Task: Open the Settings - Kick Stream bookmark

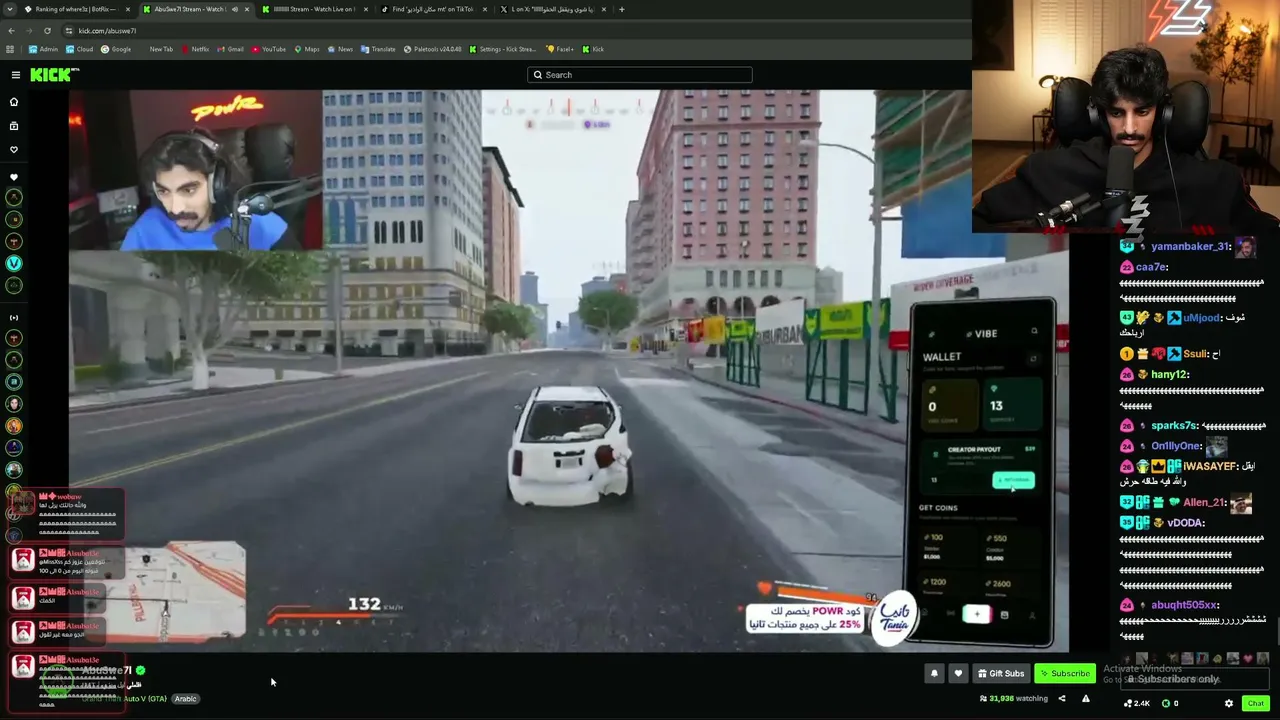Action: 503,49
